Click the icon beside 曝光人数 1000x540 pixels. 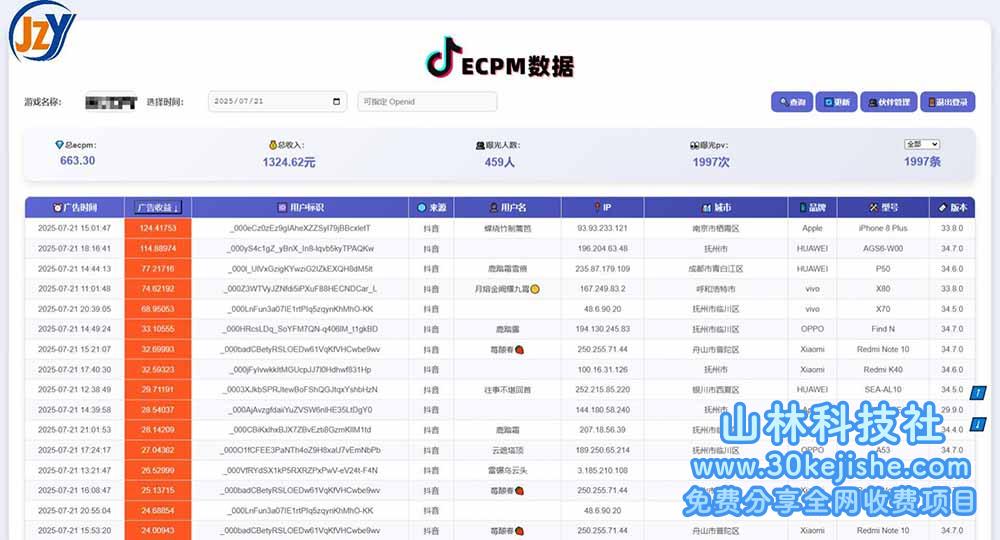[479, 145]
